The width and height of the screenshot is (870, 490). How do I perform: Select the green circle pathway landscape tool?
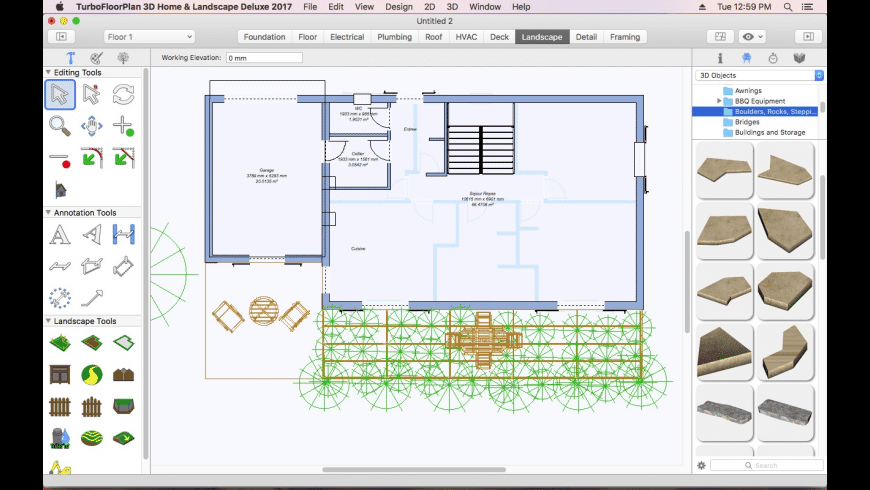[x=91, y=375]
